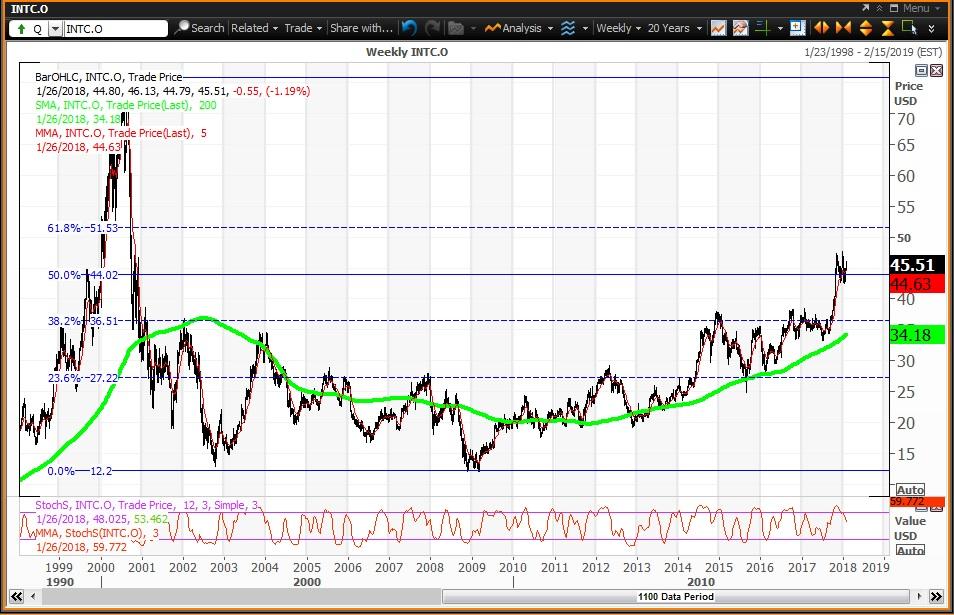Click the double up-chevron collapse icon in title bar

879,8
